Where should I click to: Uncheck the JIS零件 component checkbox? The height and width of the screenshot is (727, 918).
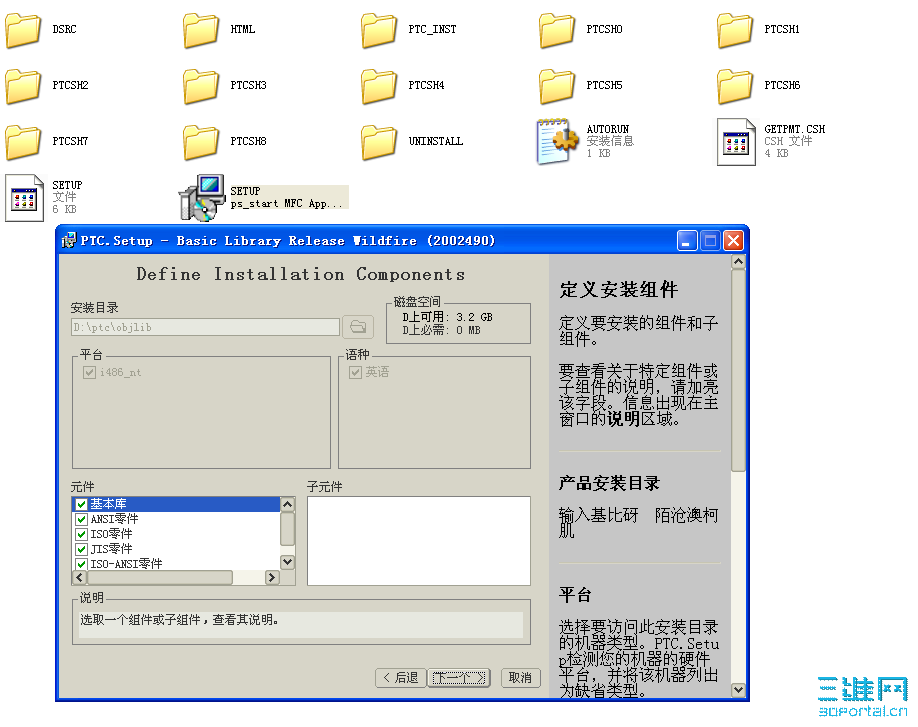[81, 549]
